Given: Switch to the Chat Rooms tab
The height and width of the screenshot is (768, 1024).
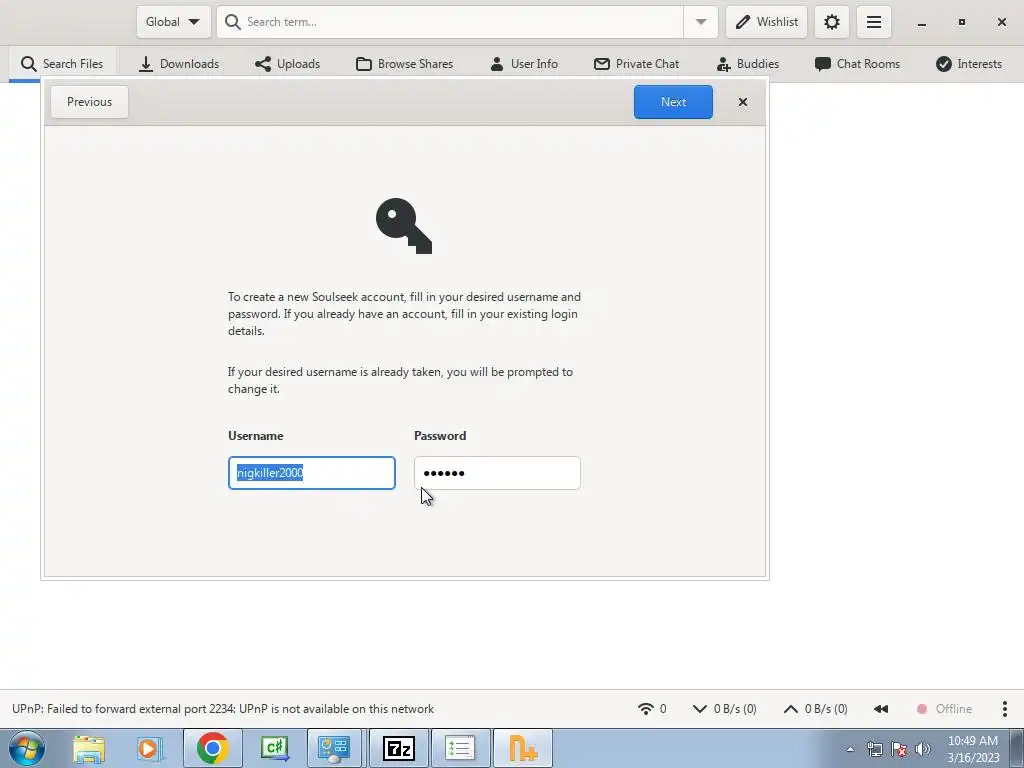Looking at the screenshot, I should pos(857,64).
